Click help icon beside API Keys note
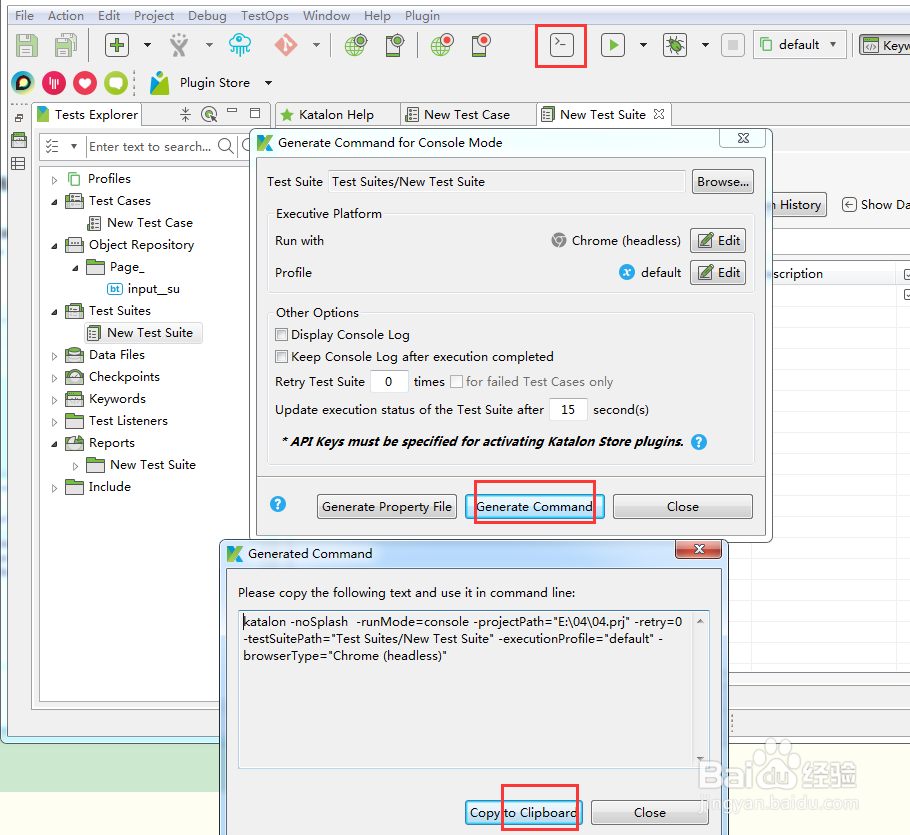The height and width of the screenshot is (835, 910). coord(699,442)
